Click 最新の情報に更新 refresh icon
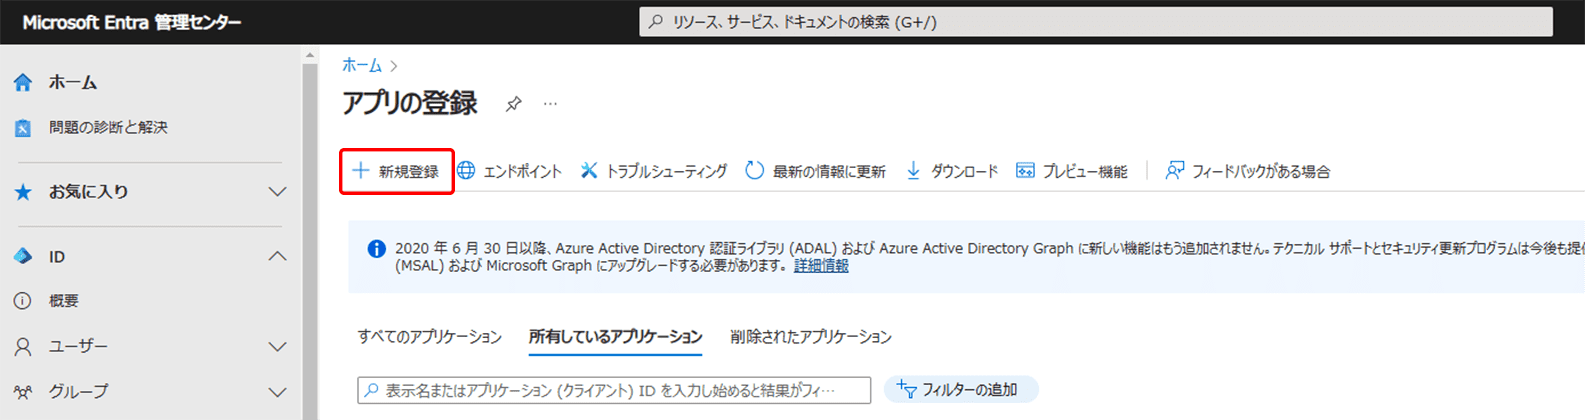Screen dimensions: 1585x420 pyautogui.click(x=755, y=171)
